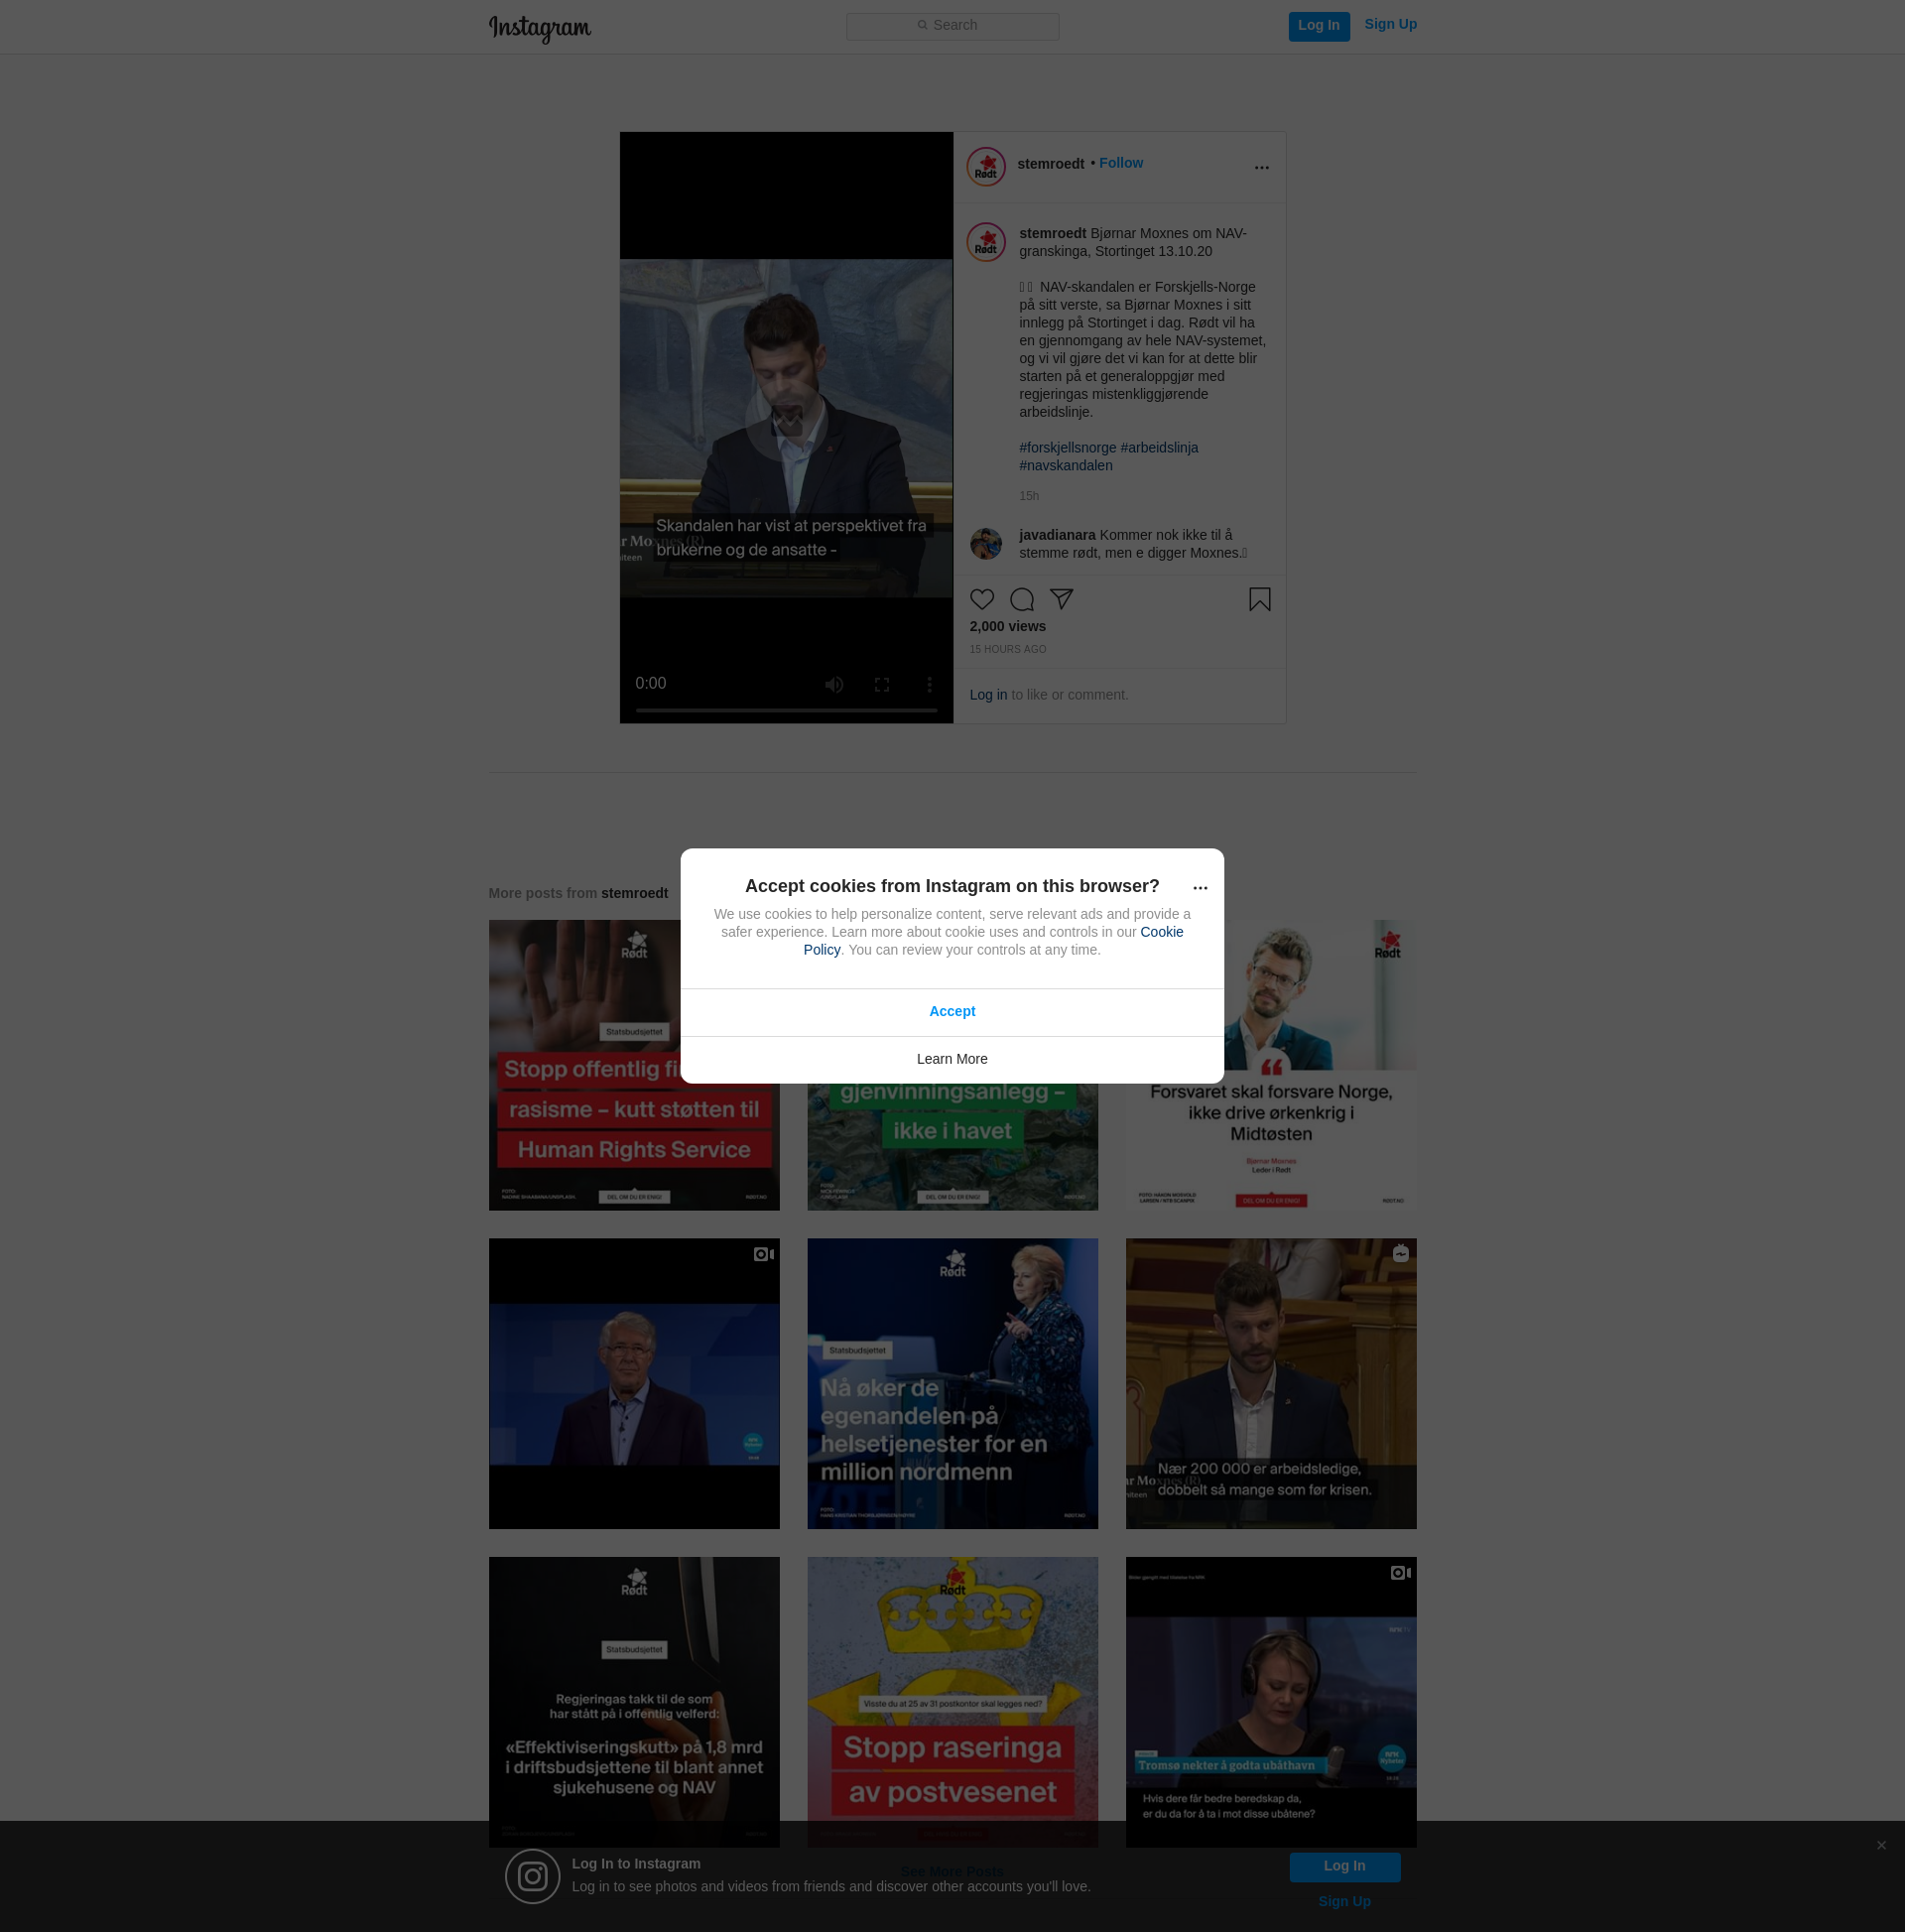The height and width of the screenshot is (1932, 1905).
Task: Click the share paper plane icon
Action: [1061, 599]
